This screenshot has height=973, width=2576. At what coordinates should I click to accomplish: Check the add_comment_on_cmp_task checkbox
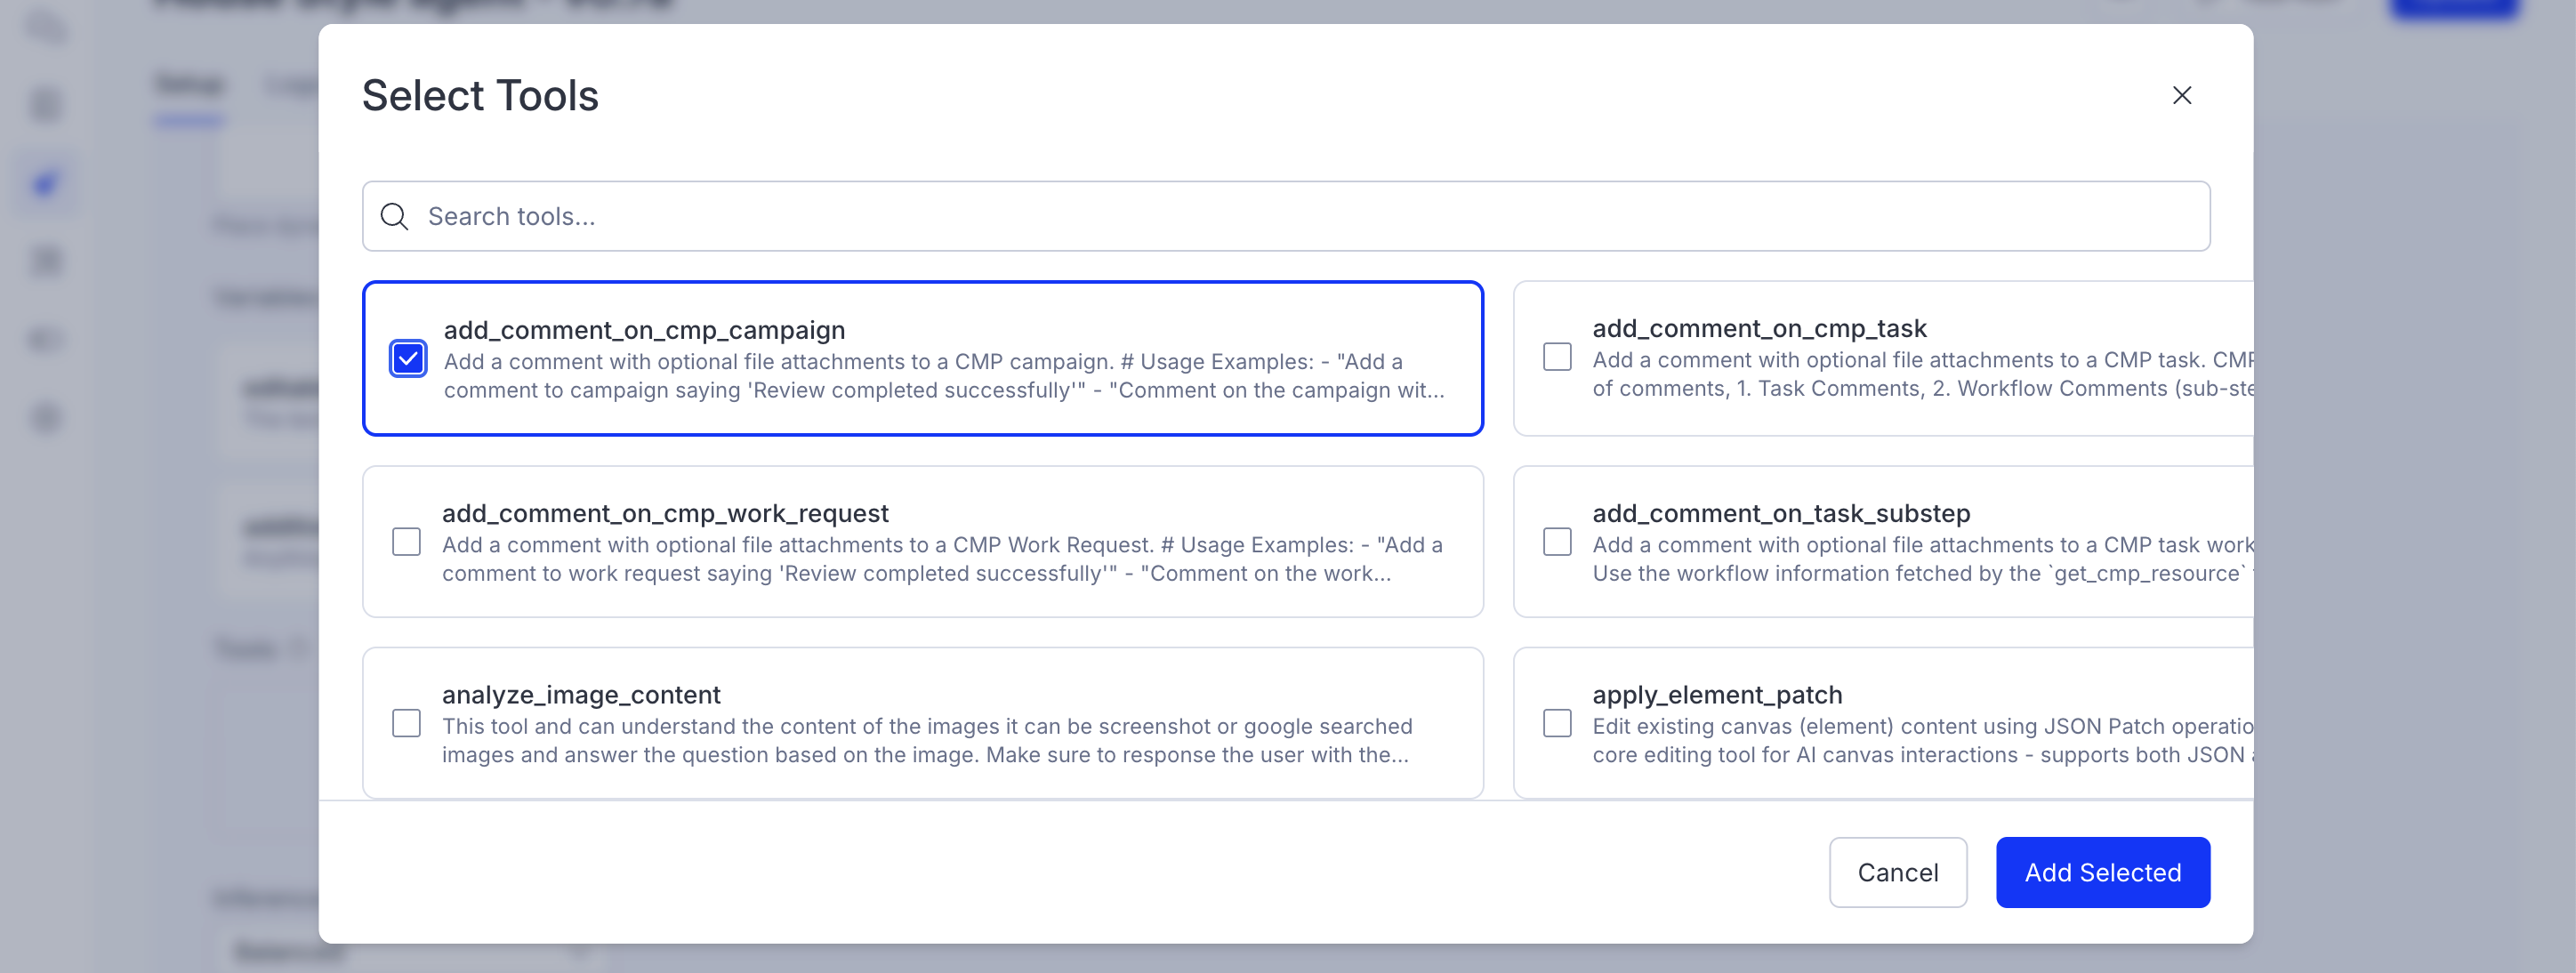pos(1556,357)
